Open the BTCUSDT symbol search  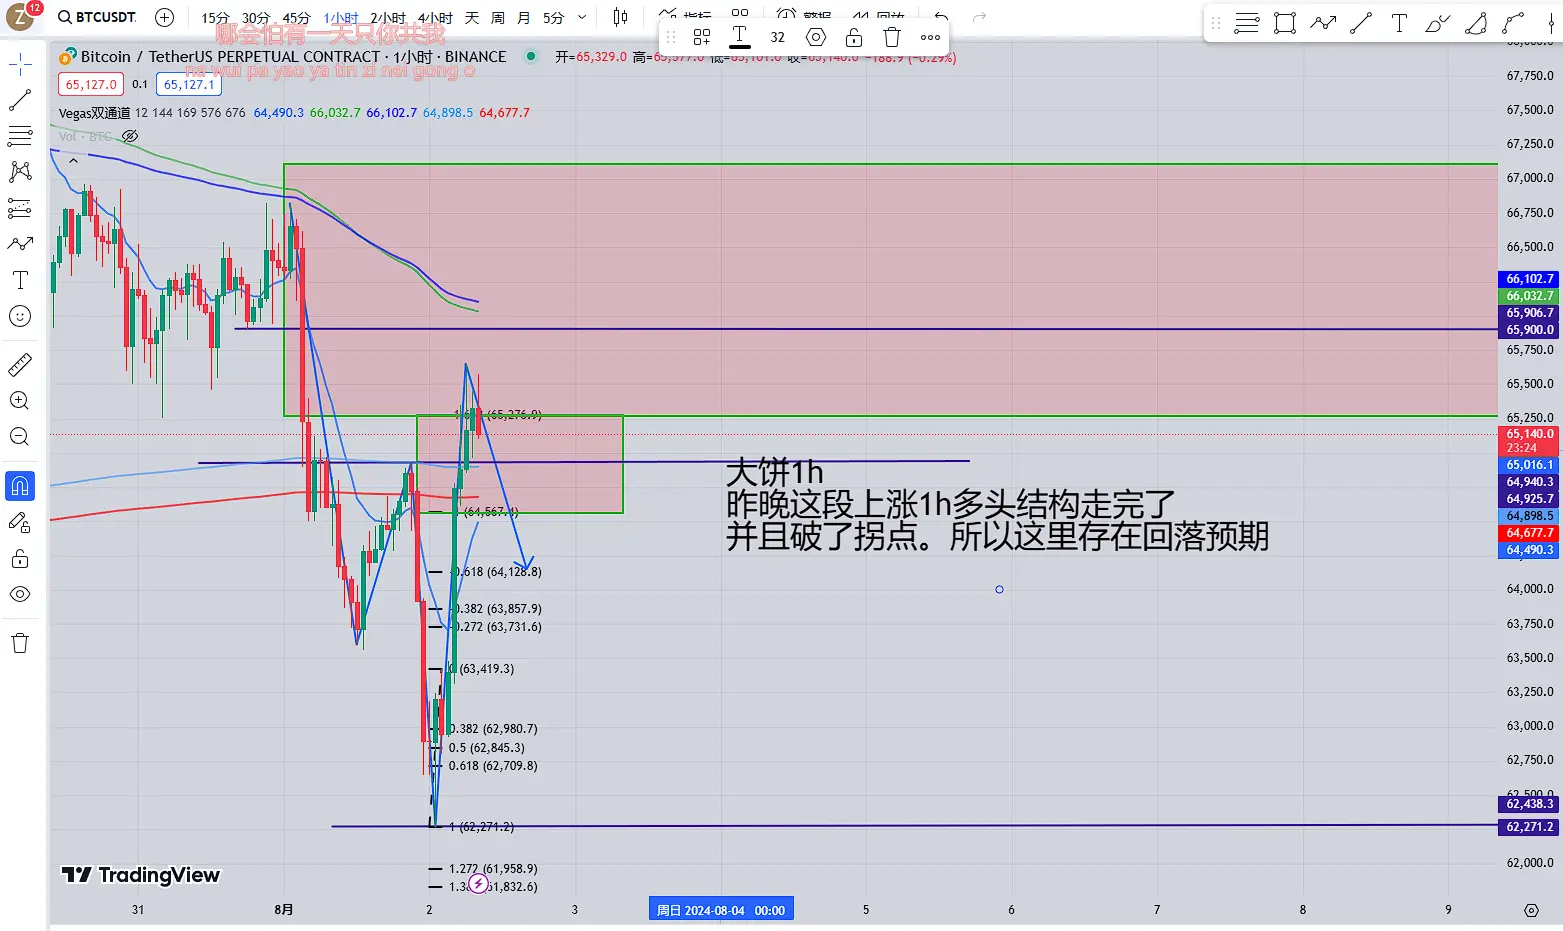[97, 17]
